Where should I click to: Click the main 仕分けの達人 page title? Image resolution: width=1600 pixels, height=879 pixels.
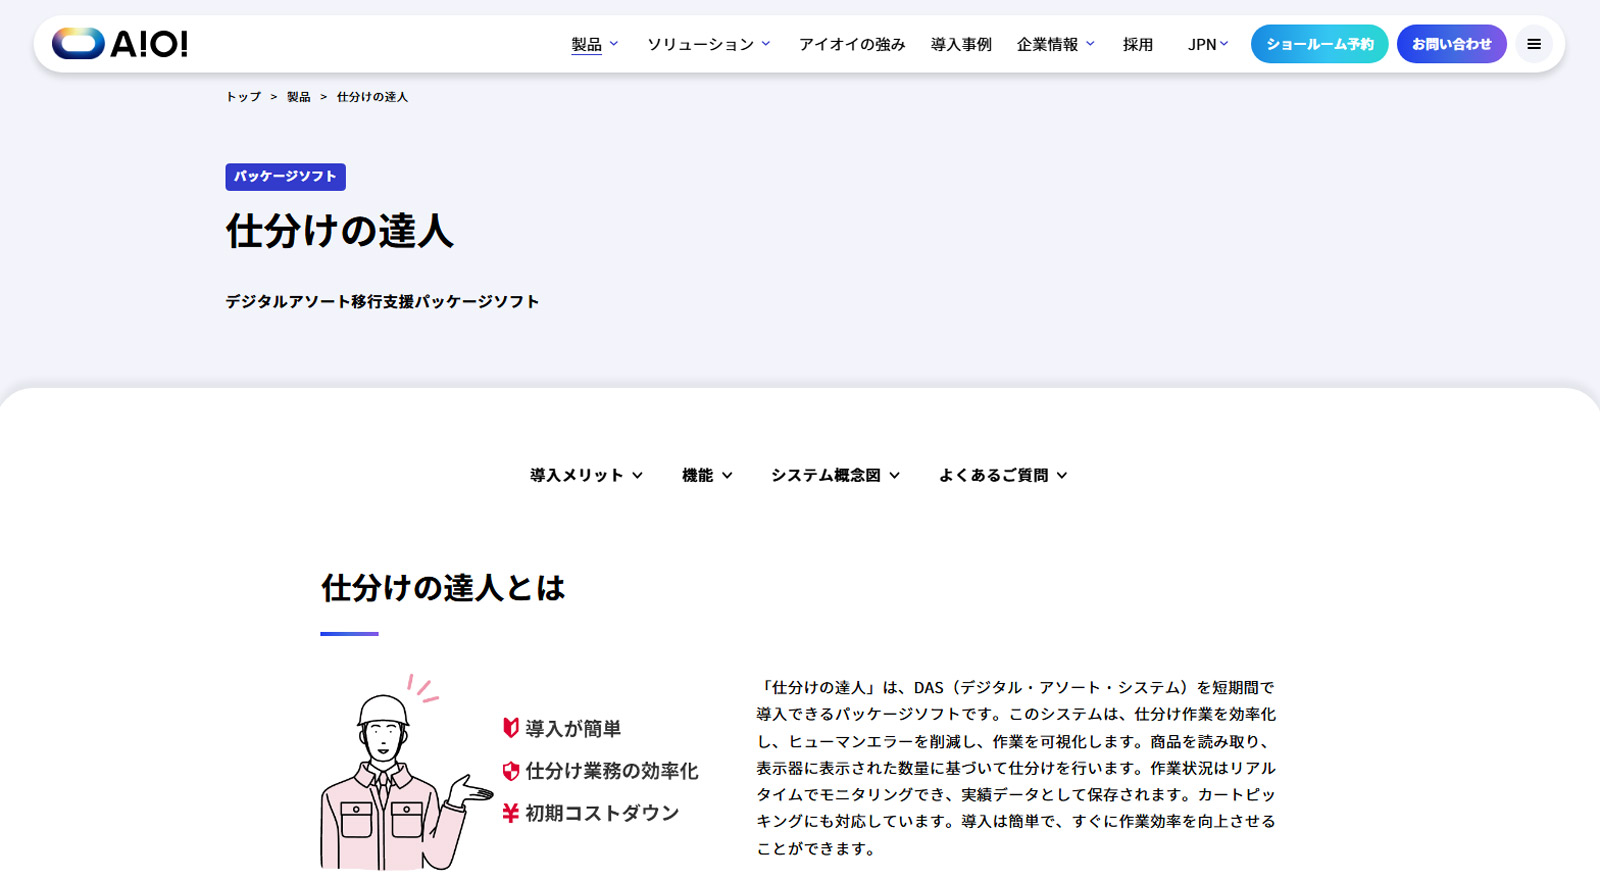pos(339,231)
